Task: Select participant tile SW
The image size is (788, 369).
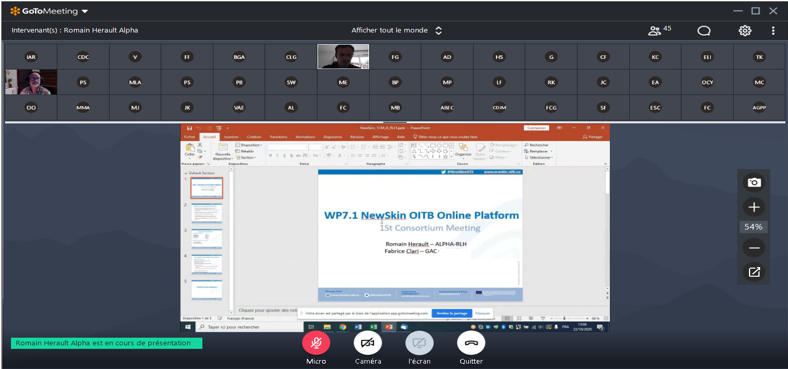Action: click(x=291, y=82)
